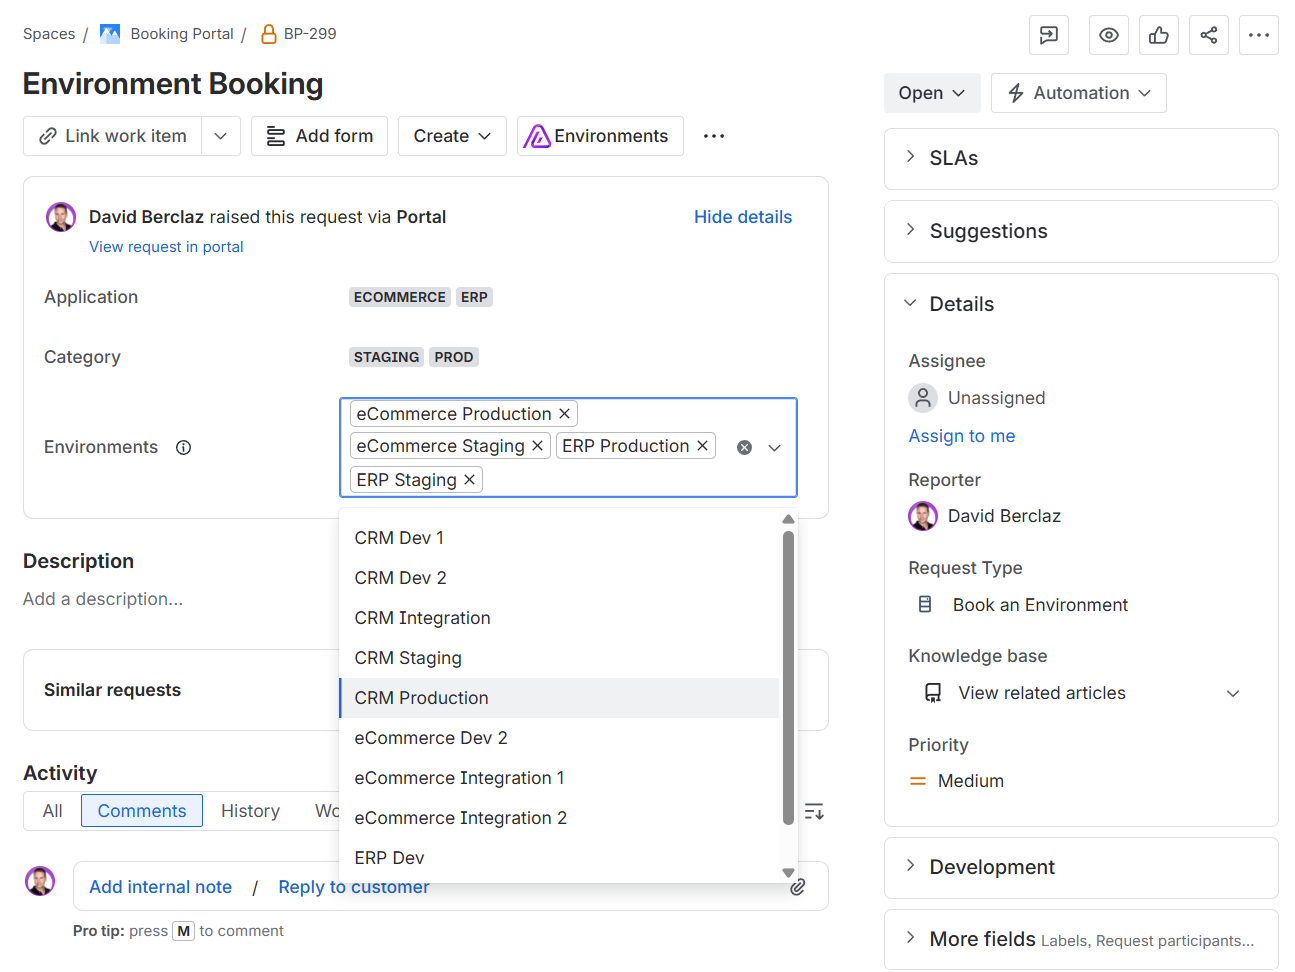Remove eCommerce Production tag
The width and height of the screenshot is (1295, 972).
point(564,414)
